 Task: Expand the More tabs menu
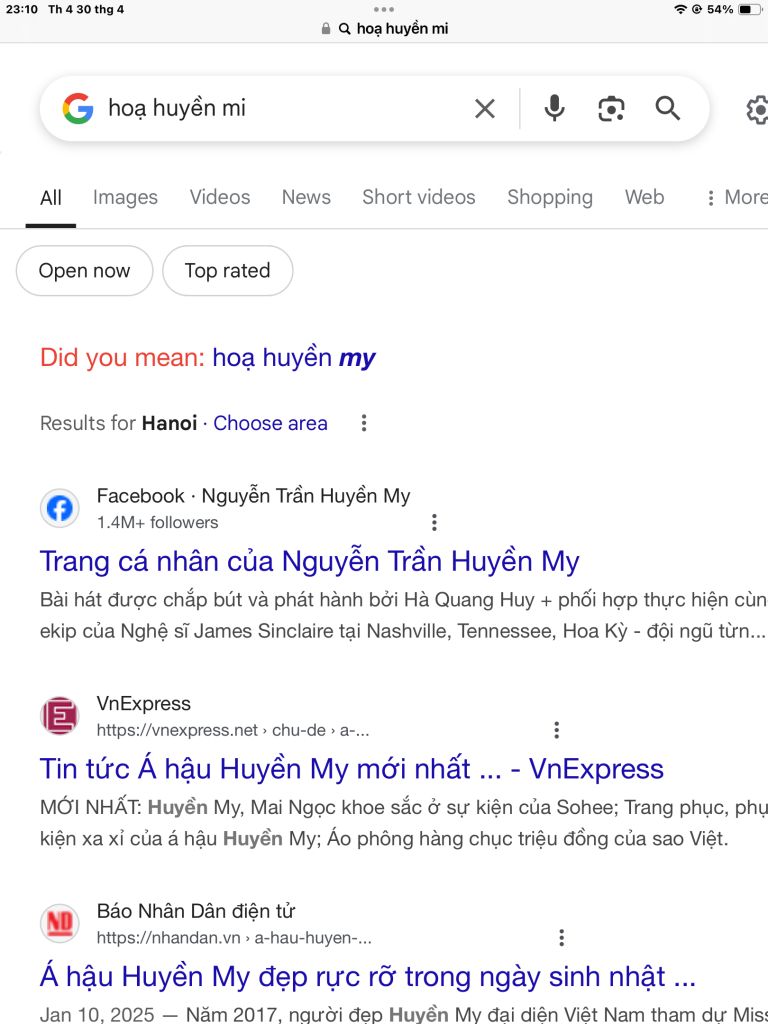click(737, 197)
